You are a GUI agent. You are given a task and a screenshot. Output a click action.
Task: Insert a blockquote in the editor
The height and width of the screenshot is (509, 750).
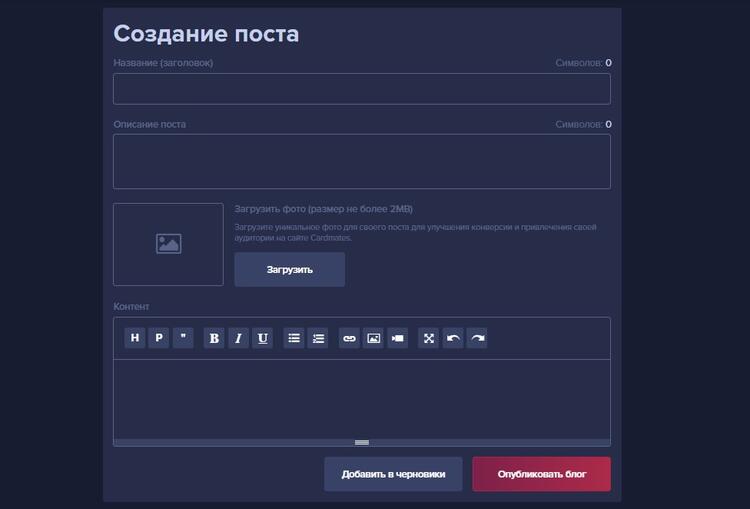tap(183, 338)
